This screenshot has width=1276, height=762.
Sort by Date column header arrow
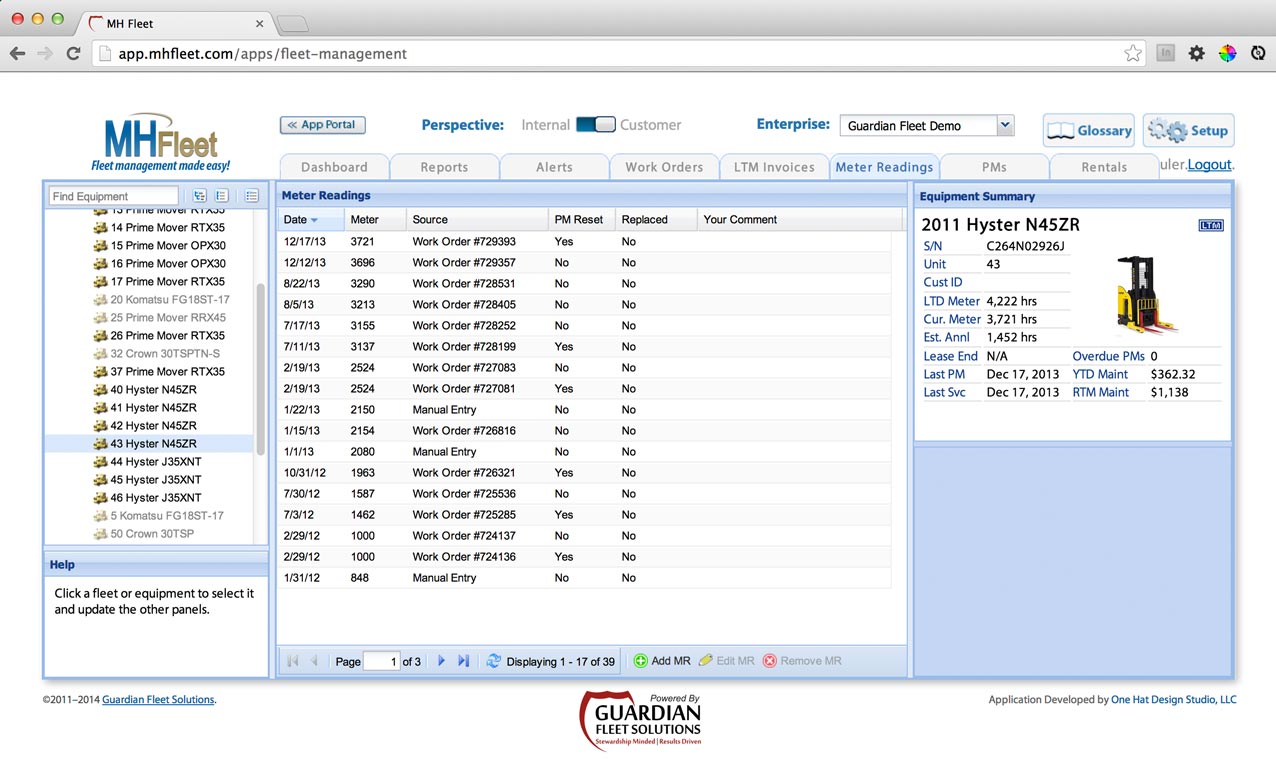coord(314,220)
